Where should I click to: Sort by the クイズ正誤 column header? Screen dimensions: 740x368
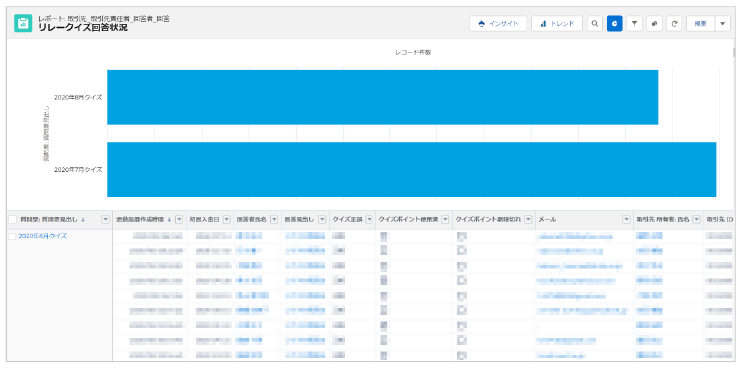[347, 219]
